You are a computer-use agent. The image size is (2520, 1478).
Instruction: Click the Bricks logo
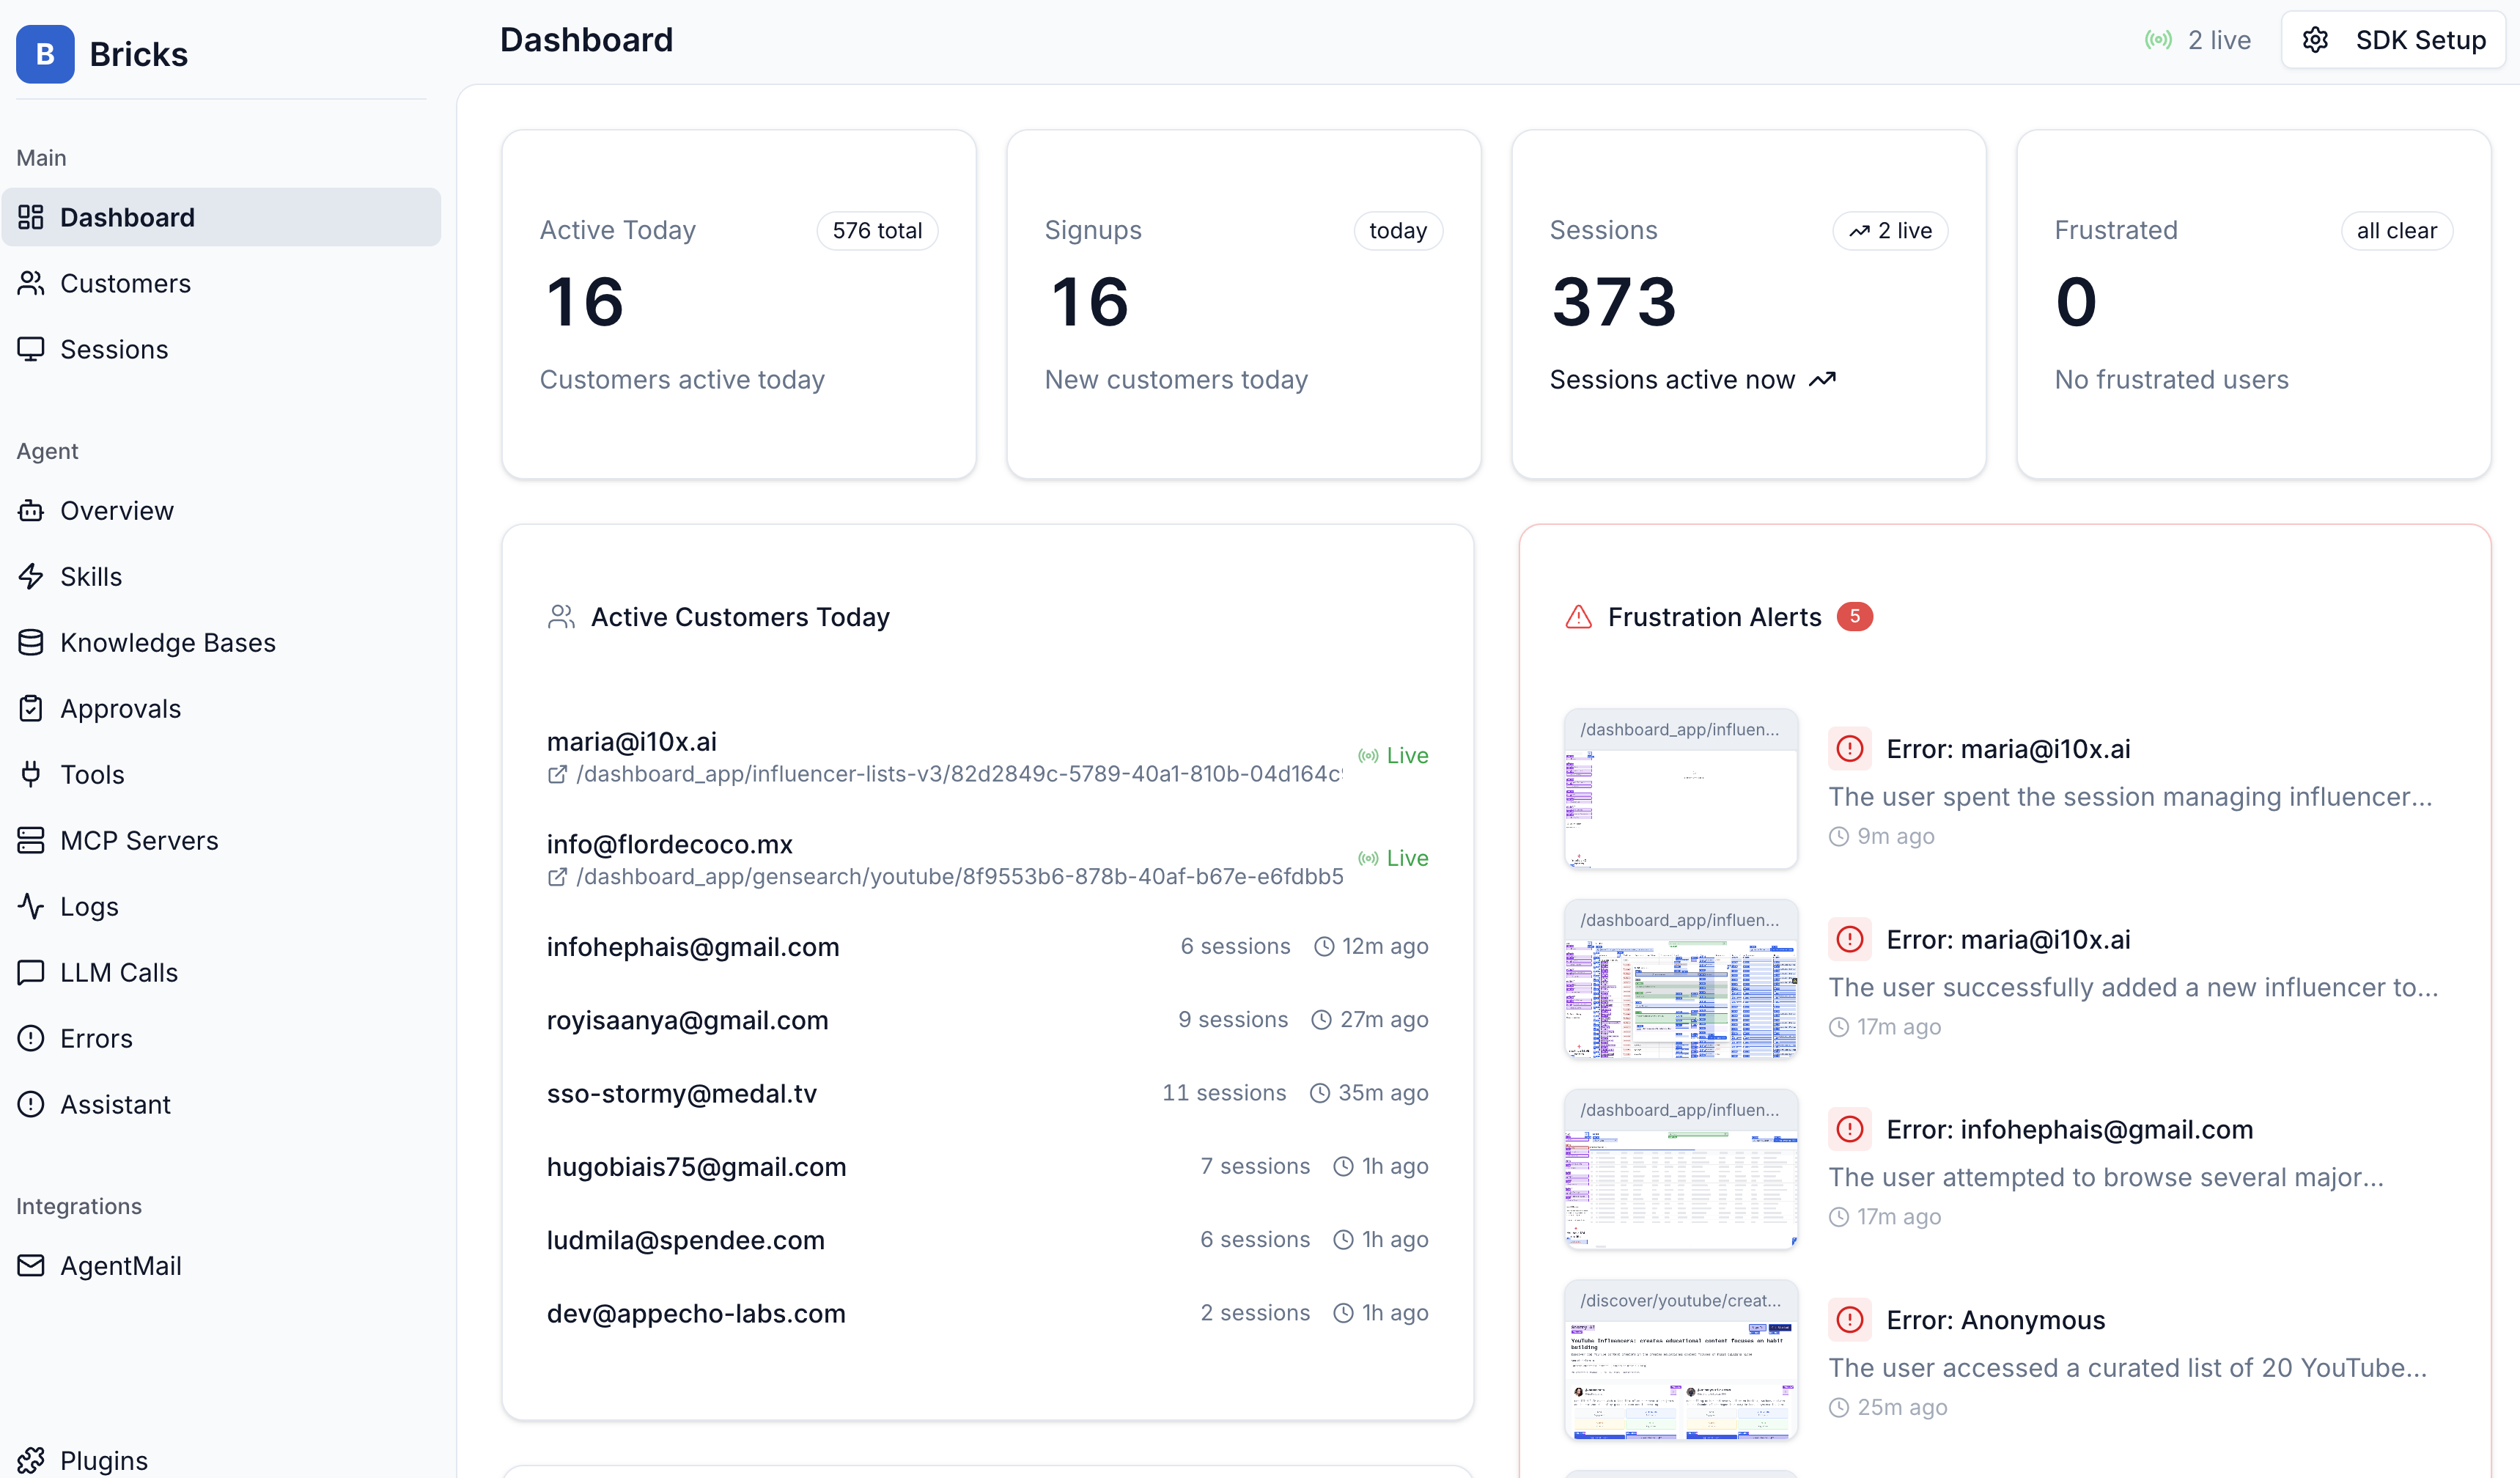click(44, 54)
